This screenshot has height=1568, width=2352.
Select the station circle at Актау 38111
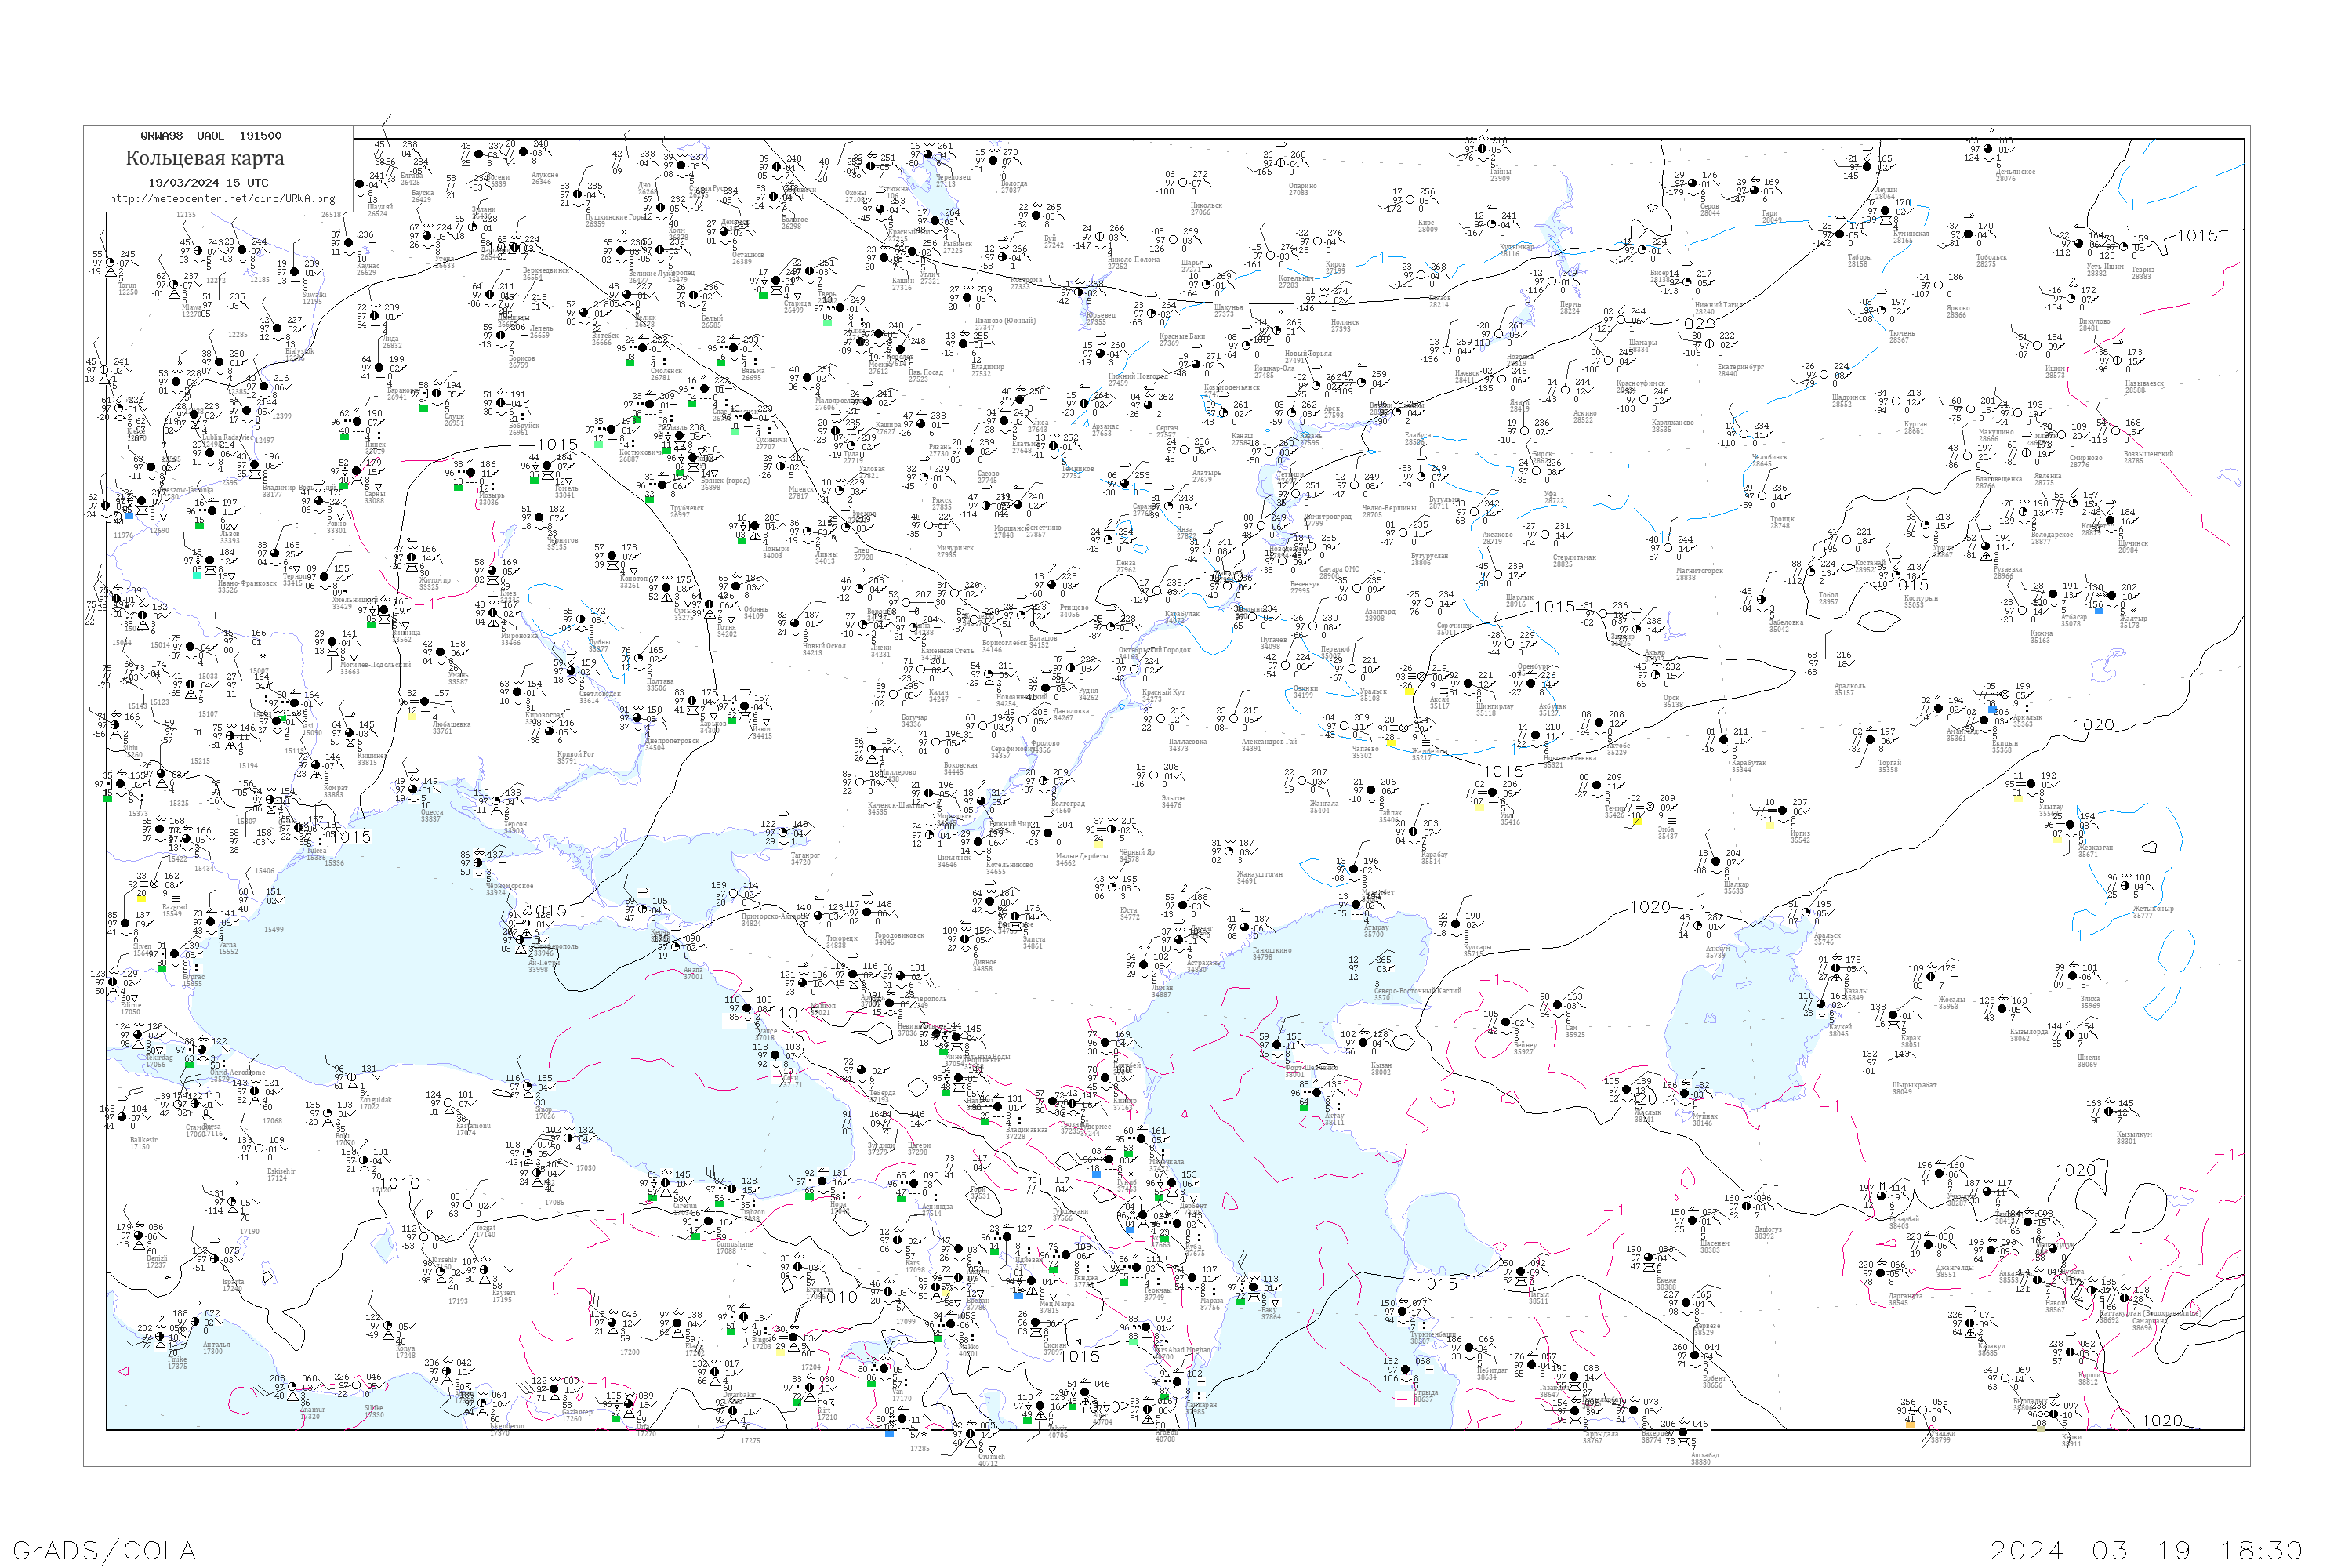[x=1316, y=1093]
